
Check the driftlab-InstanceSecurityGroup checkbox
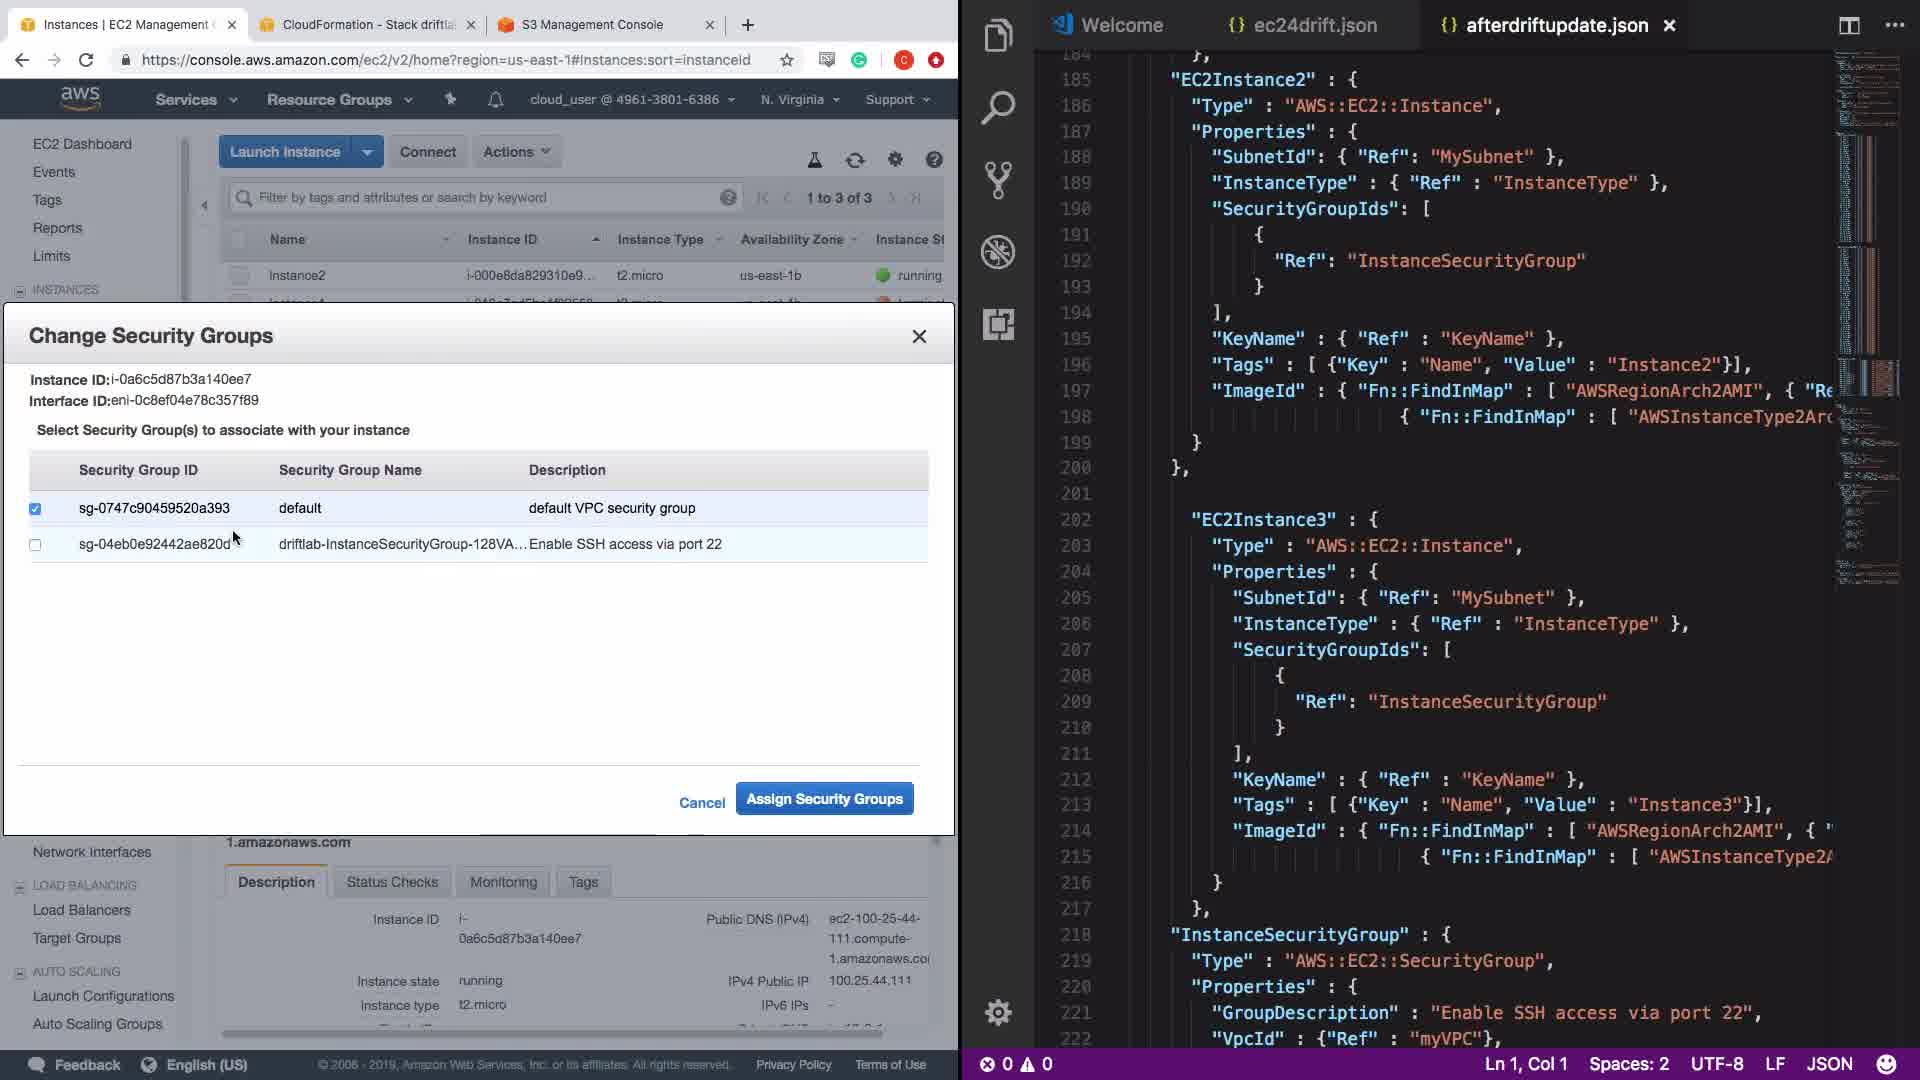click(35, 545)
